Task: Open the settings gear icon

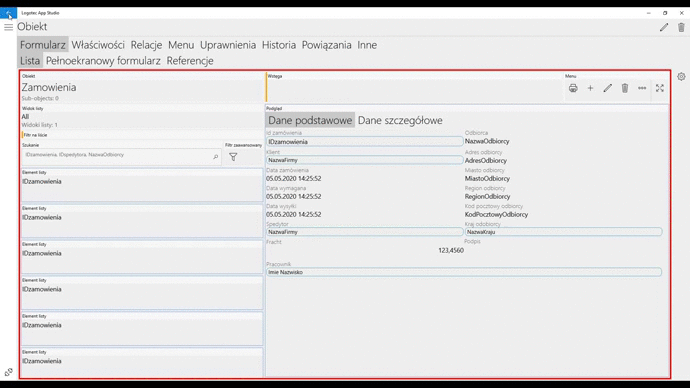Action: tap(681, 77)
